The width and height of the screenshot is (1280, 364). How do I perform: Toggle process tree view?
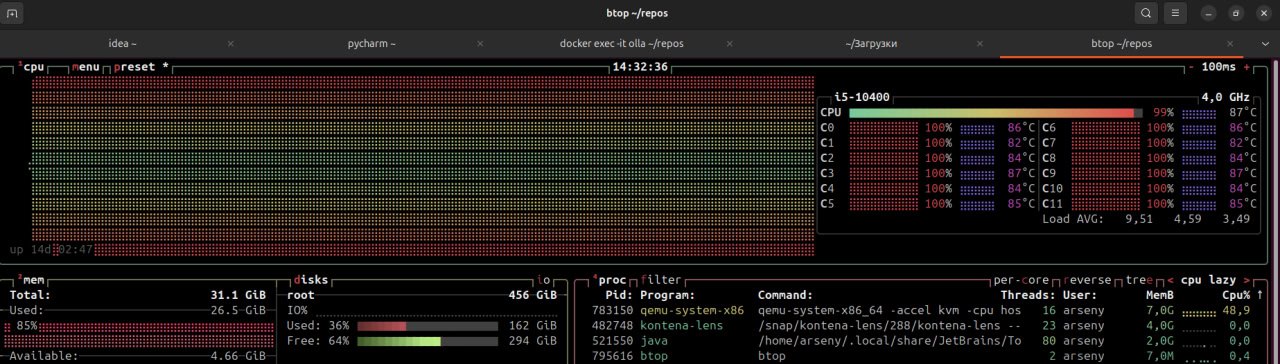1140,280
